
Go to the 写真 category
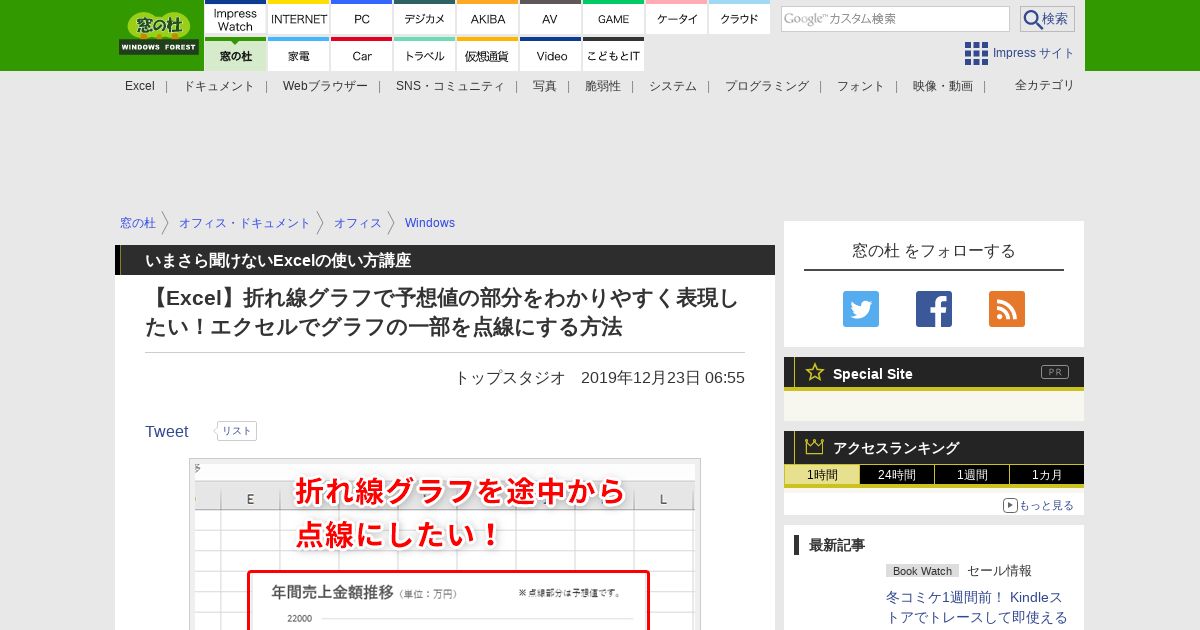(545, 86)
